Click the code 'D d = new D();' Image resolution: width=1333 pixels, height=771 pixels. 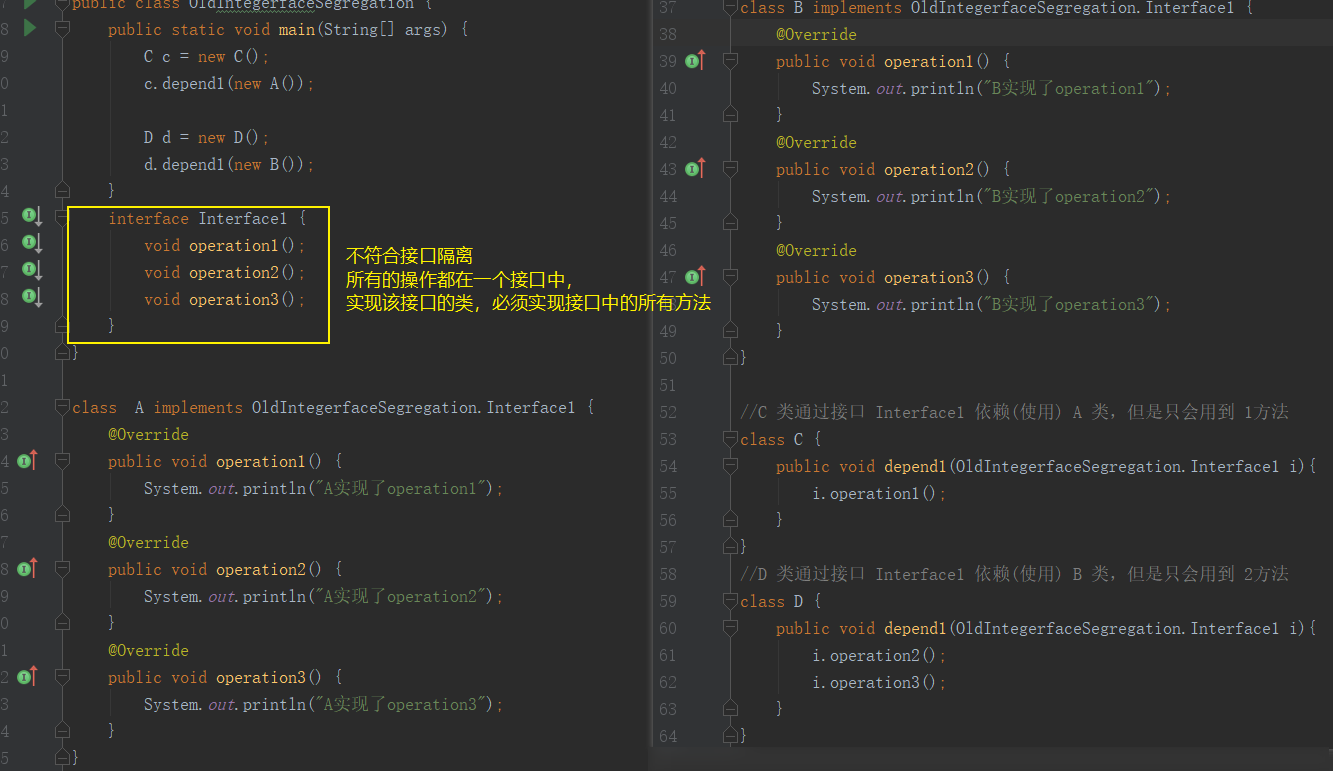(x=207, y=137)
